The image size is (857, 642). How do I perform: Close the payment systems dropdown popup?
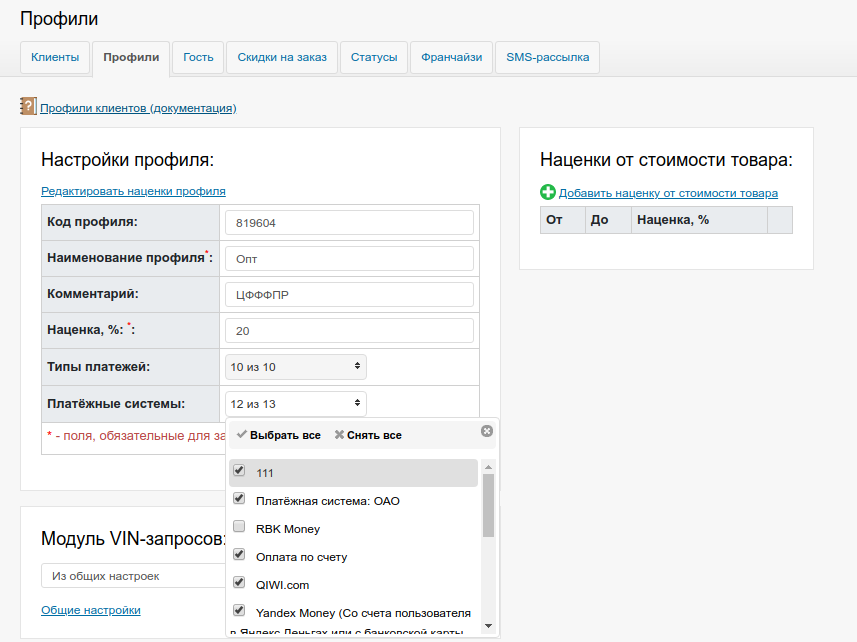[487, 431]
